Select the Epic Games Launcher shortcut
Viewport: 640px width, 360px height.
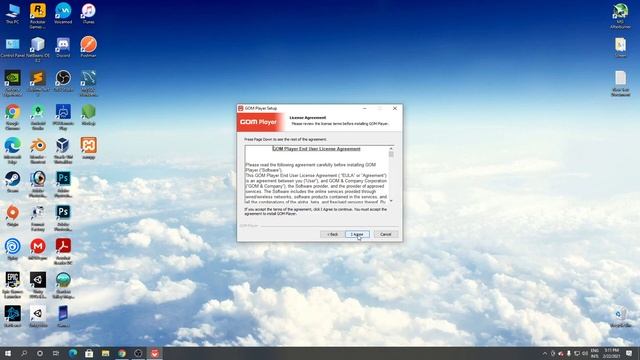click(x=13, y=285)
